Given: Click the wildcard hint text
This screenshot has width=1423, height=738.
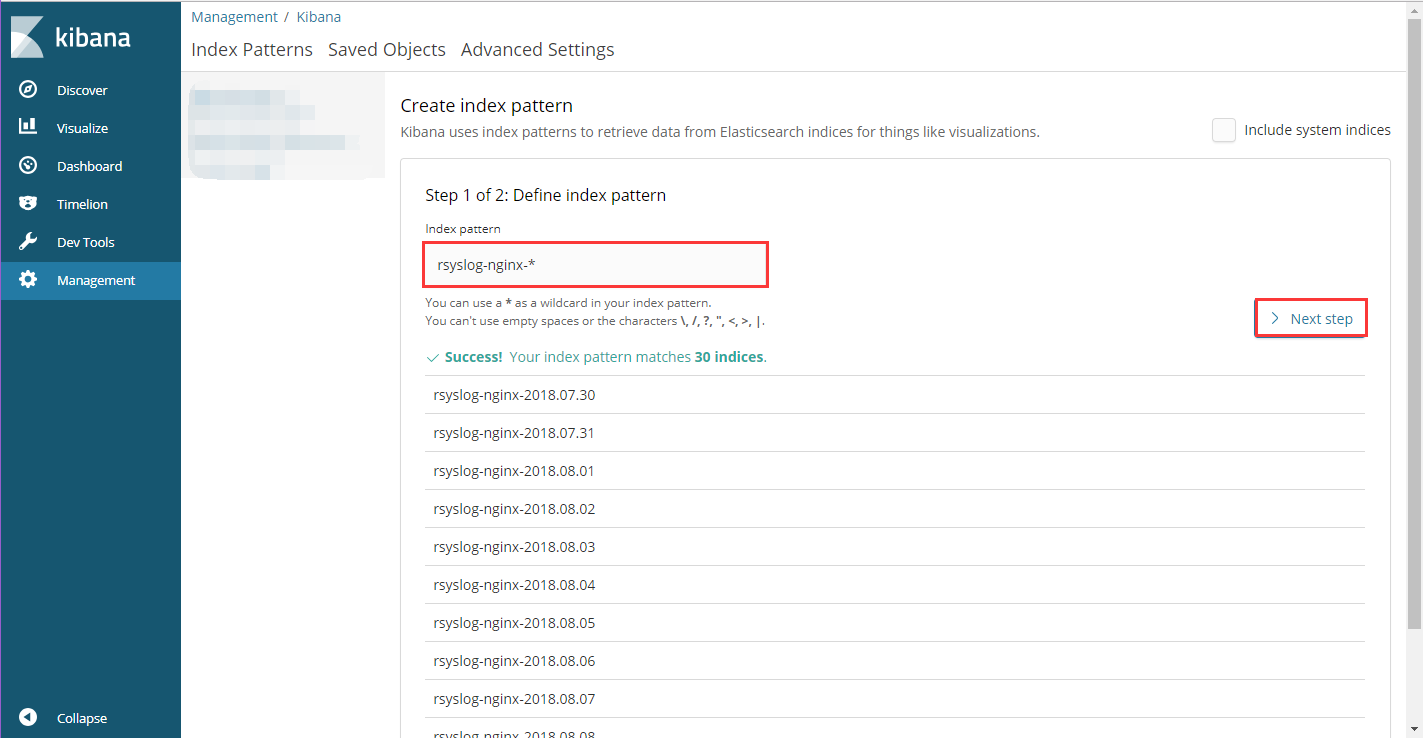Looking at the screenshot, I should coord(568,303).
